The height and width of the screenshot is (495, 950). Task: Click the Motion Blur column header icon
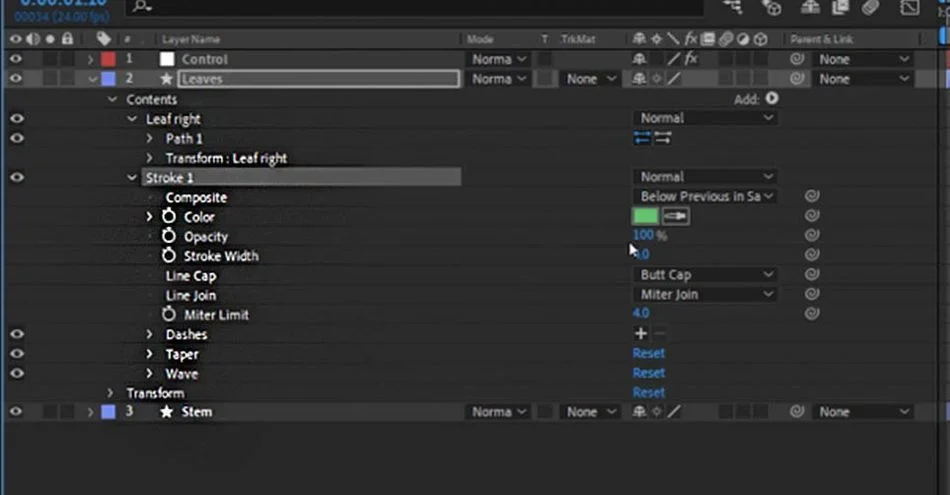(726, 39)
